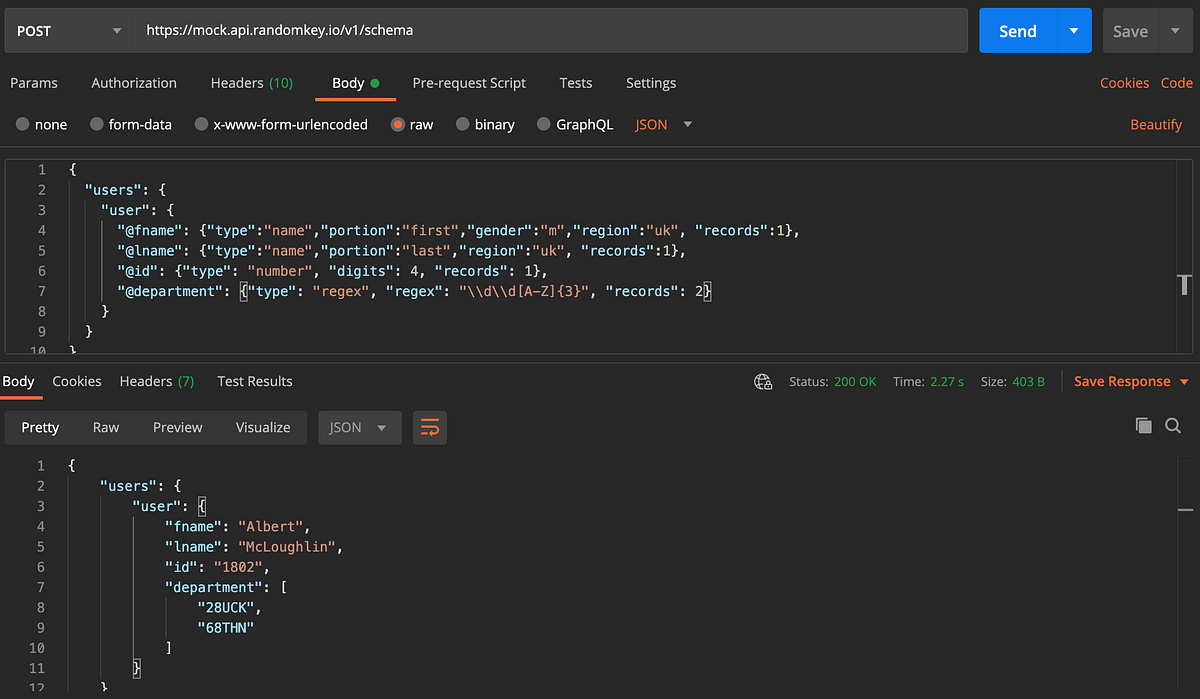Select the raw body radio button
The width and height of the screenshot is (1200, 699).
click(398, 125)
